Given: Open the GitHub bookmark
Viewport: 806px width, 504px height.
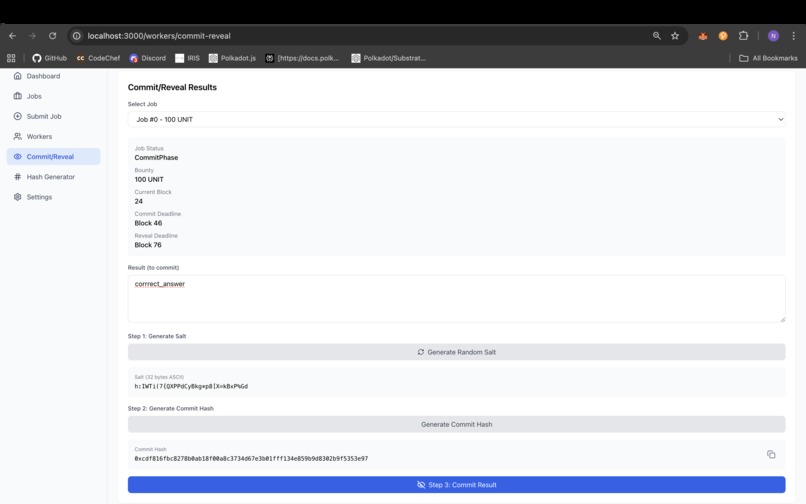Looking at the screenshot, I should coord(50,58).
